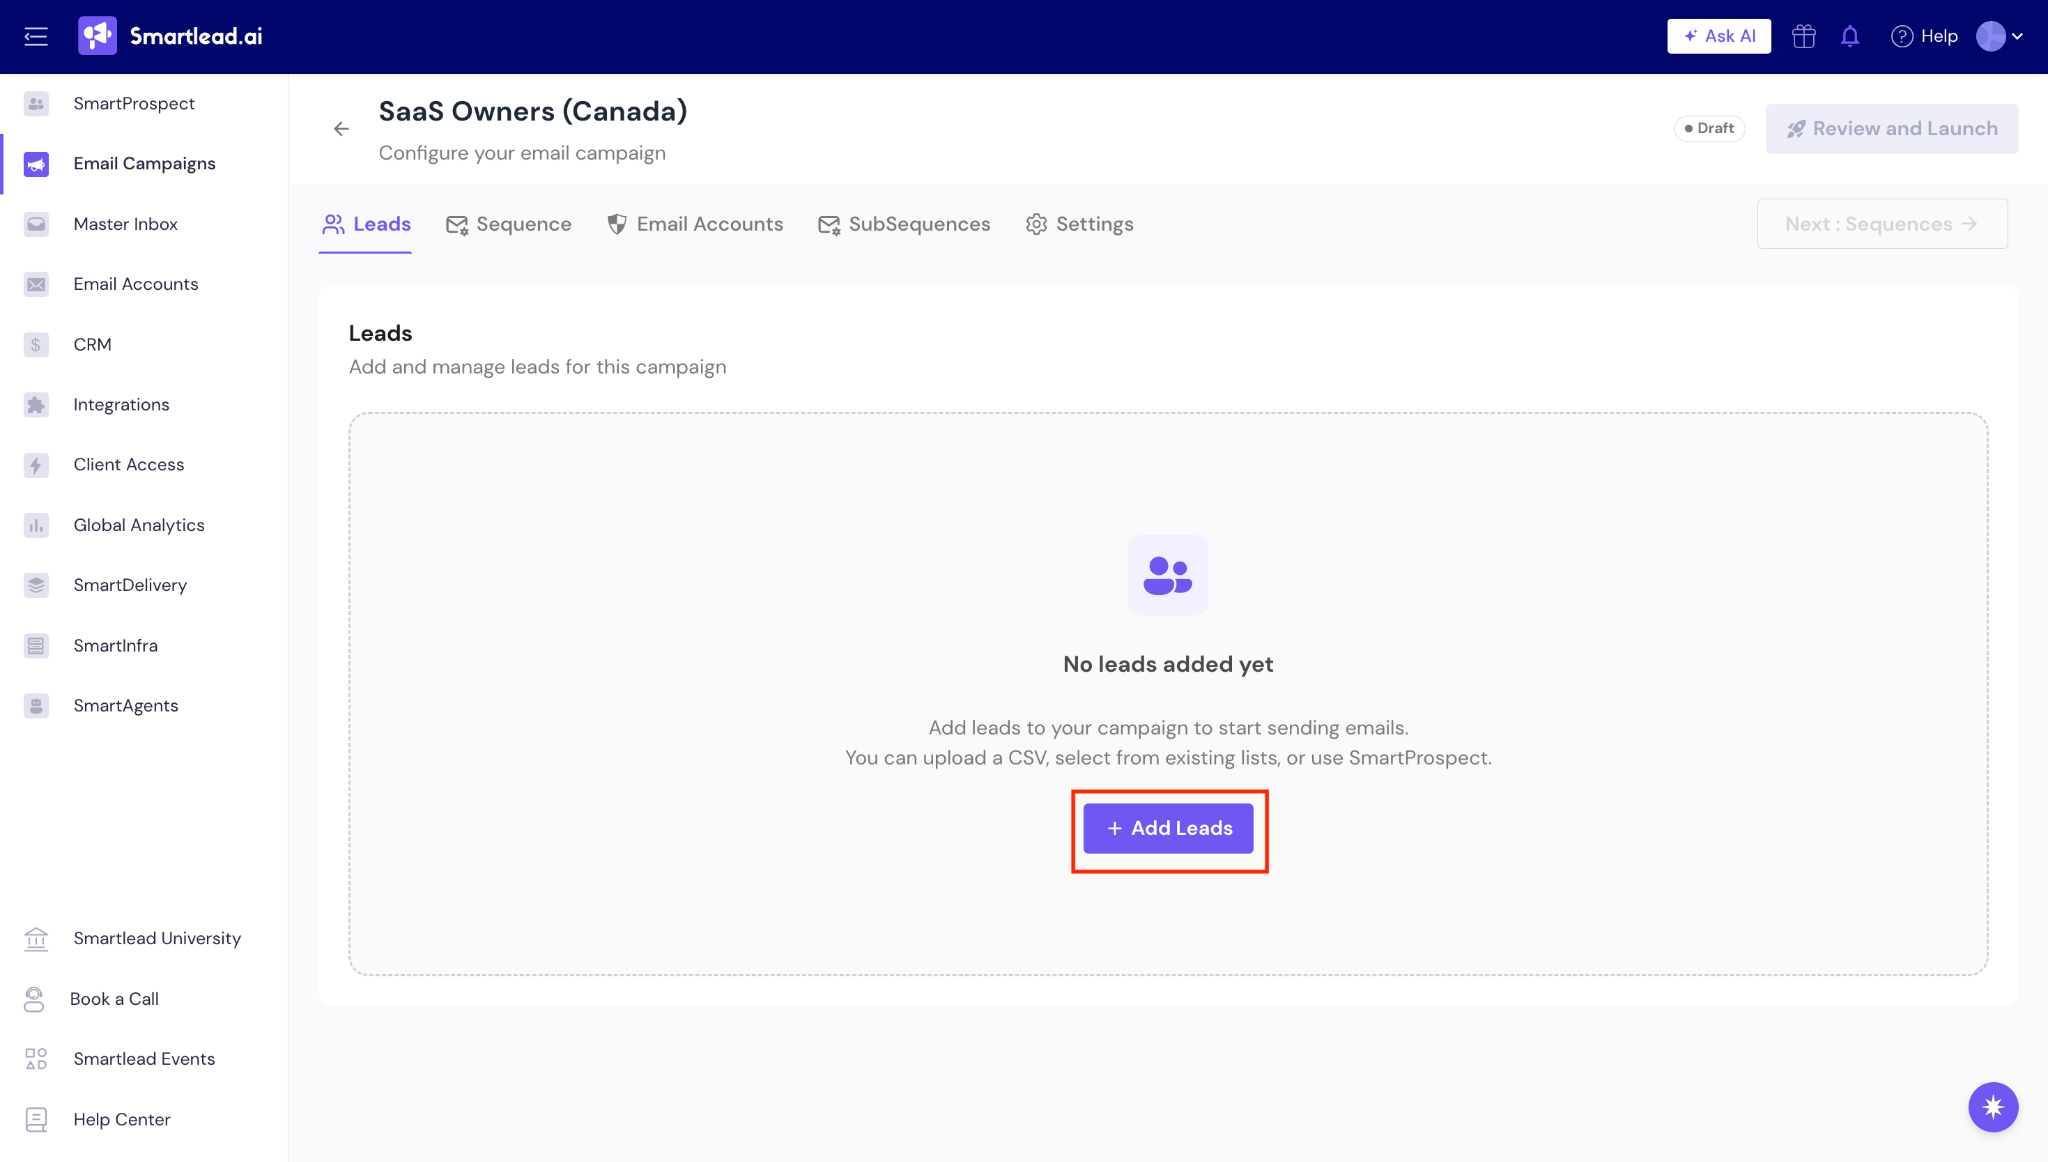Click the Smartlead.ai logo
The image size is (2048, 1162).
170,37
